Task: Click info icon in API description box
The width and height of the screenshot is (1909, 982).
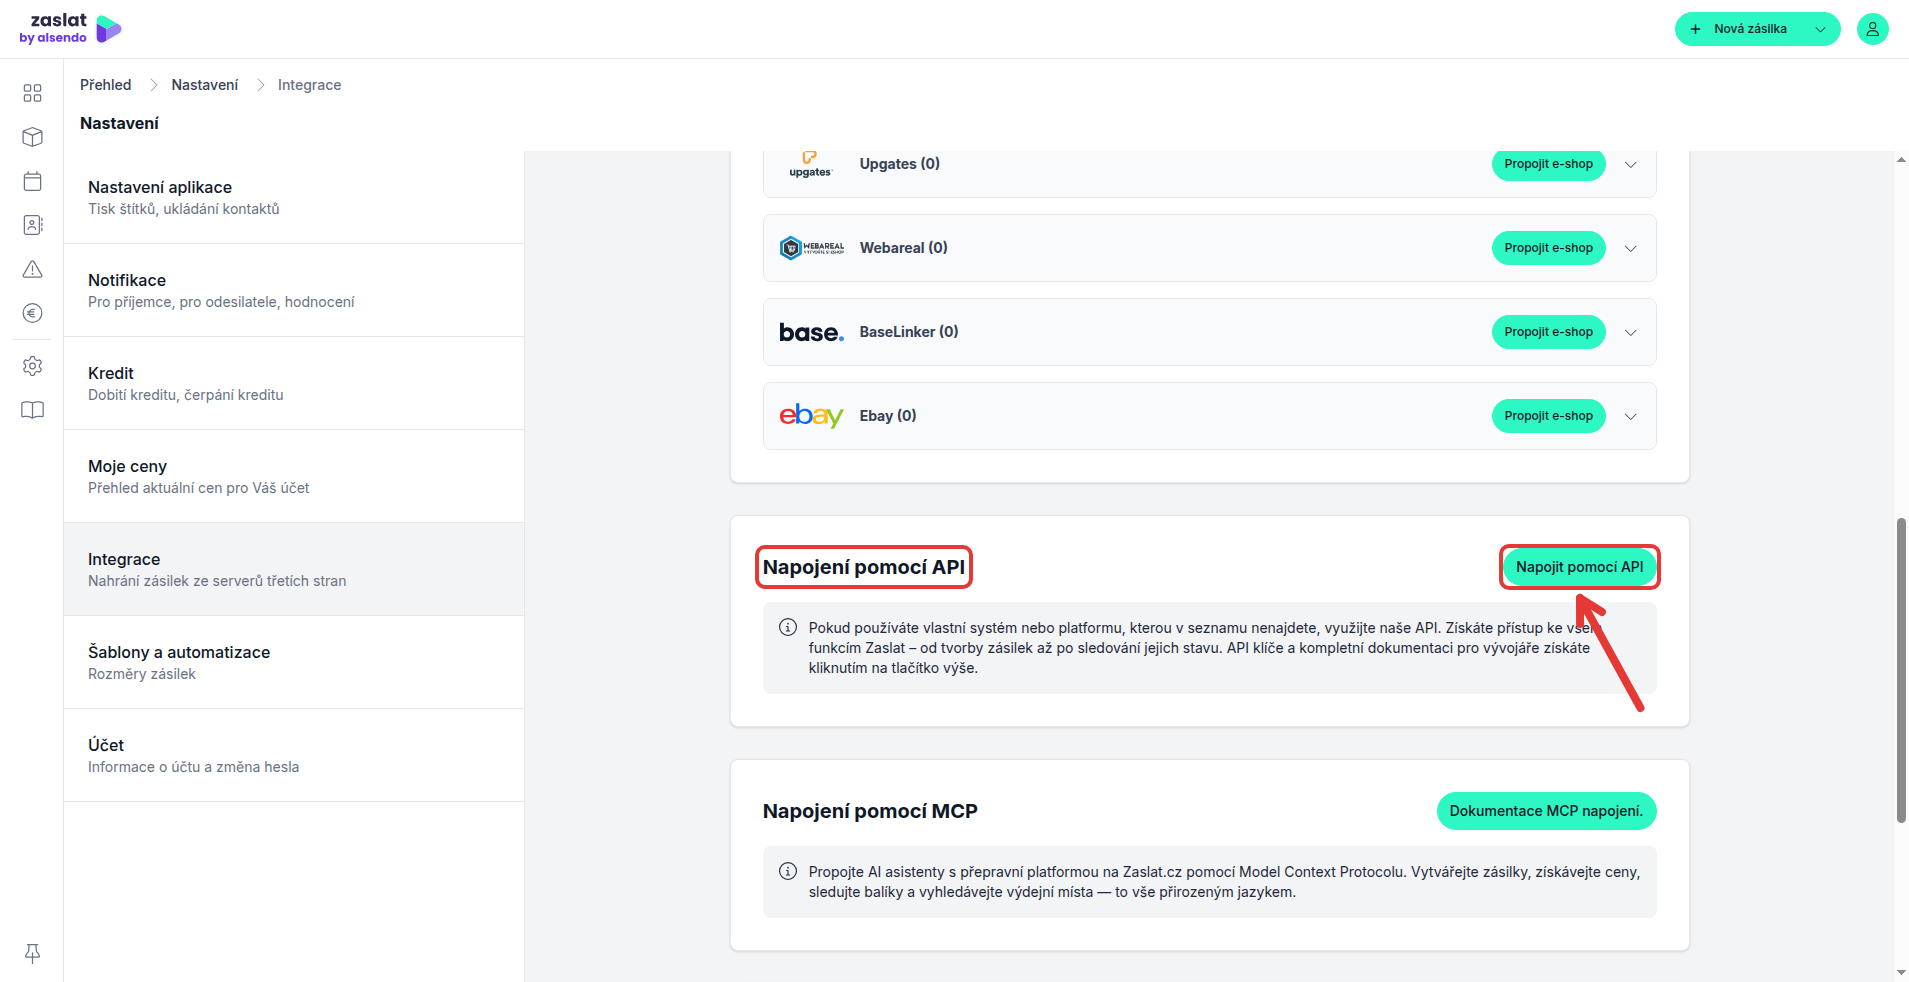Action: pyautogui.click(x=788, y=628)
